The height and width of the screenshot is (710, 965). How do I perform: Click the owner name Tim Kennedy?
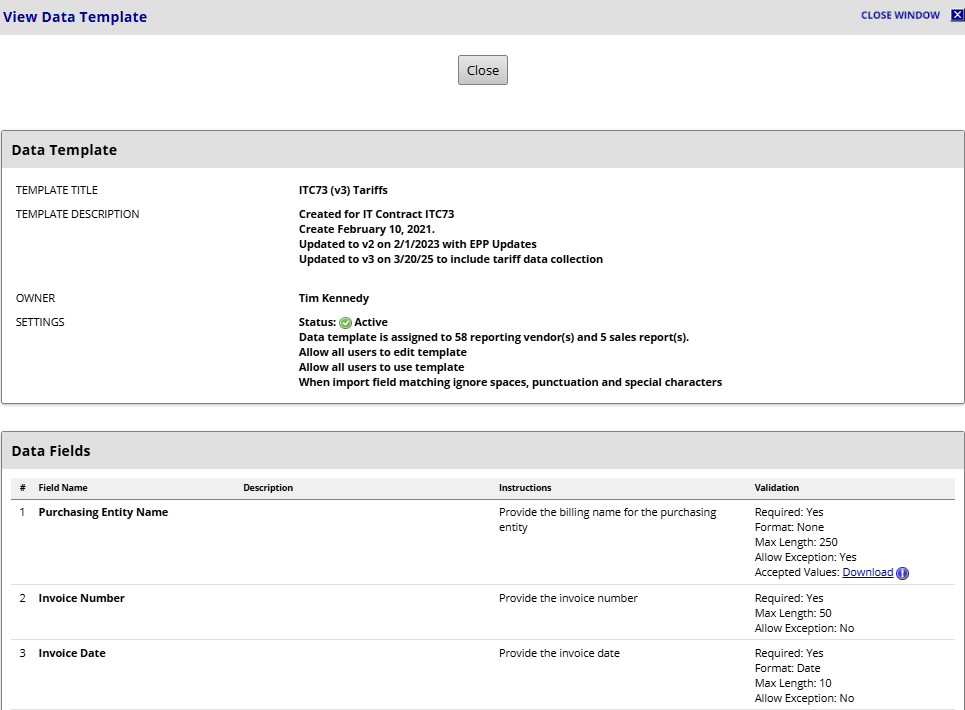coord(334,298)
